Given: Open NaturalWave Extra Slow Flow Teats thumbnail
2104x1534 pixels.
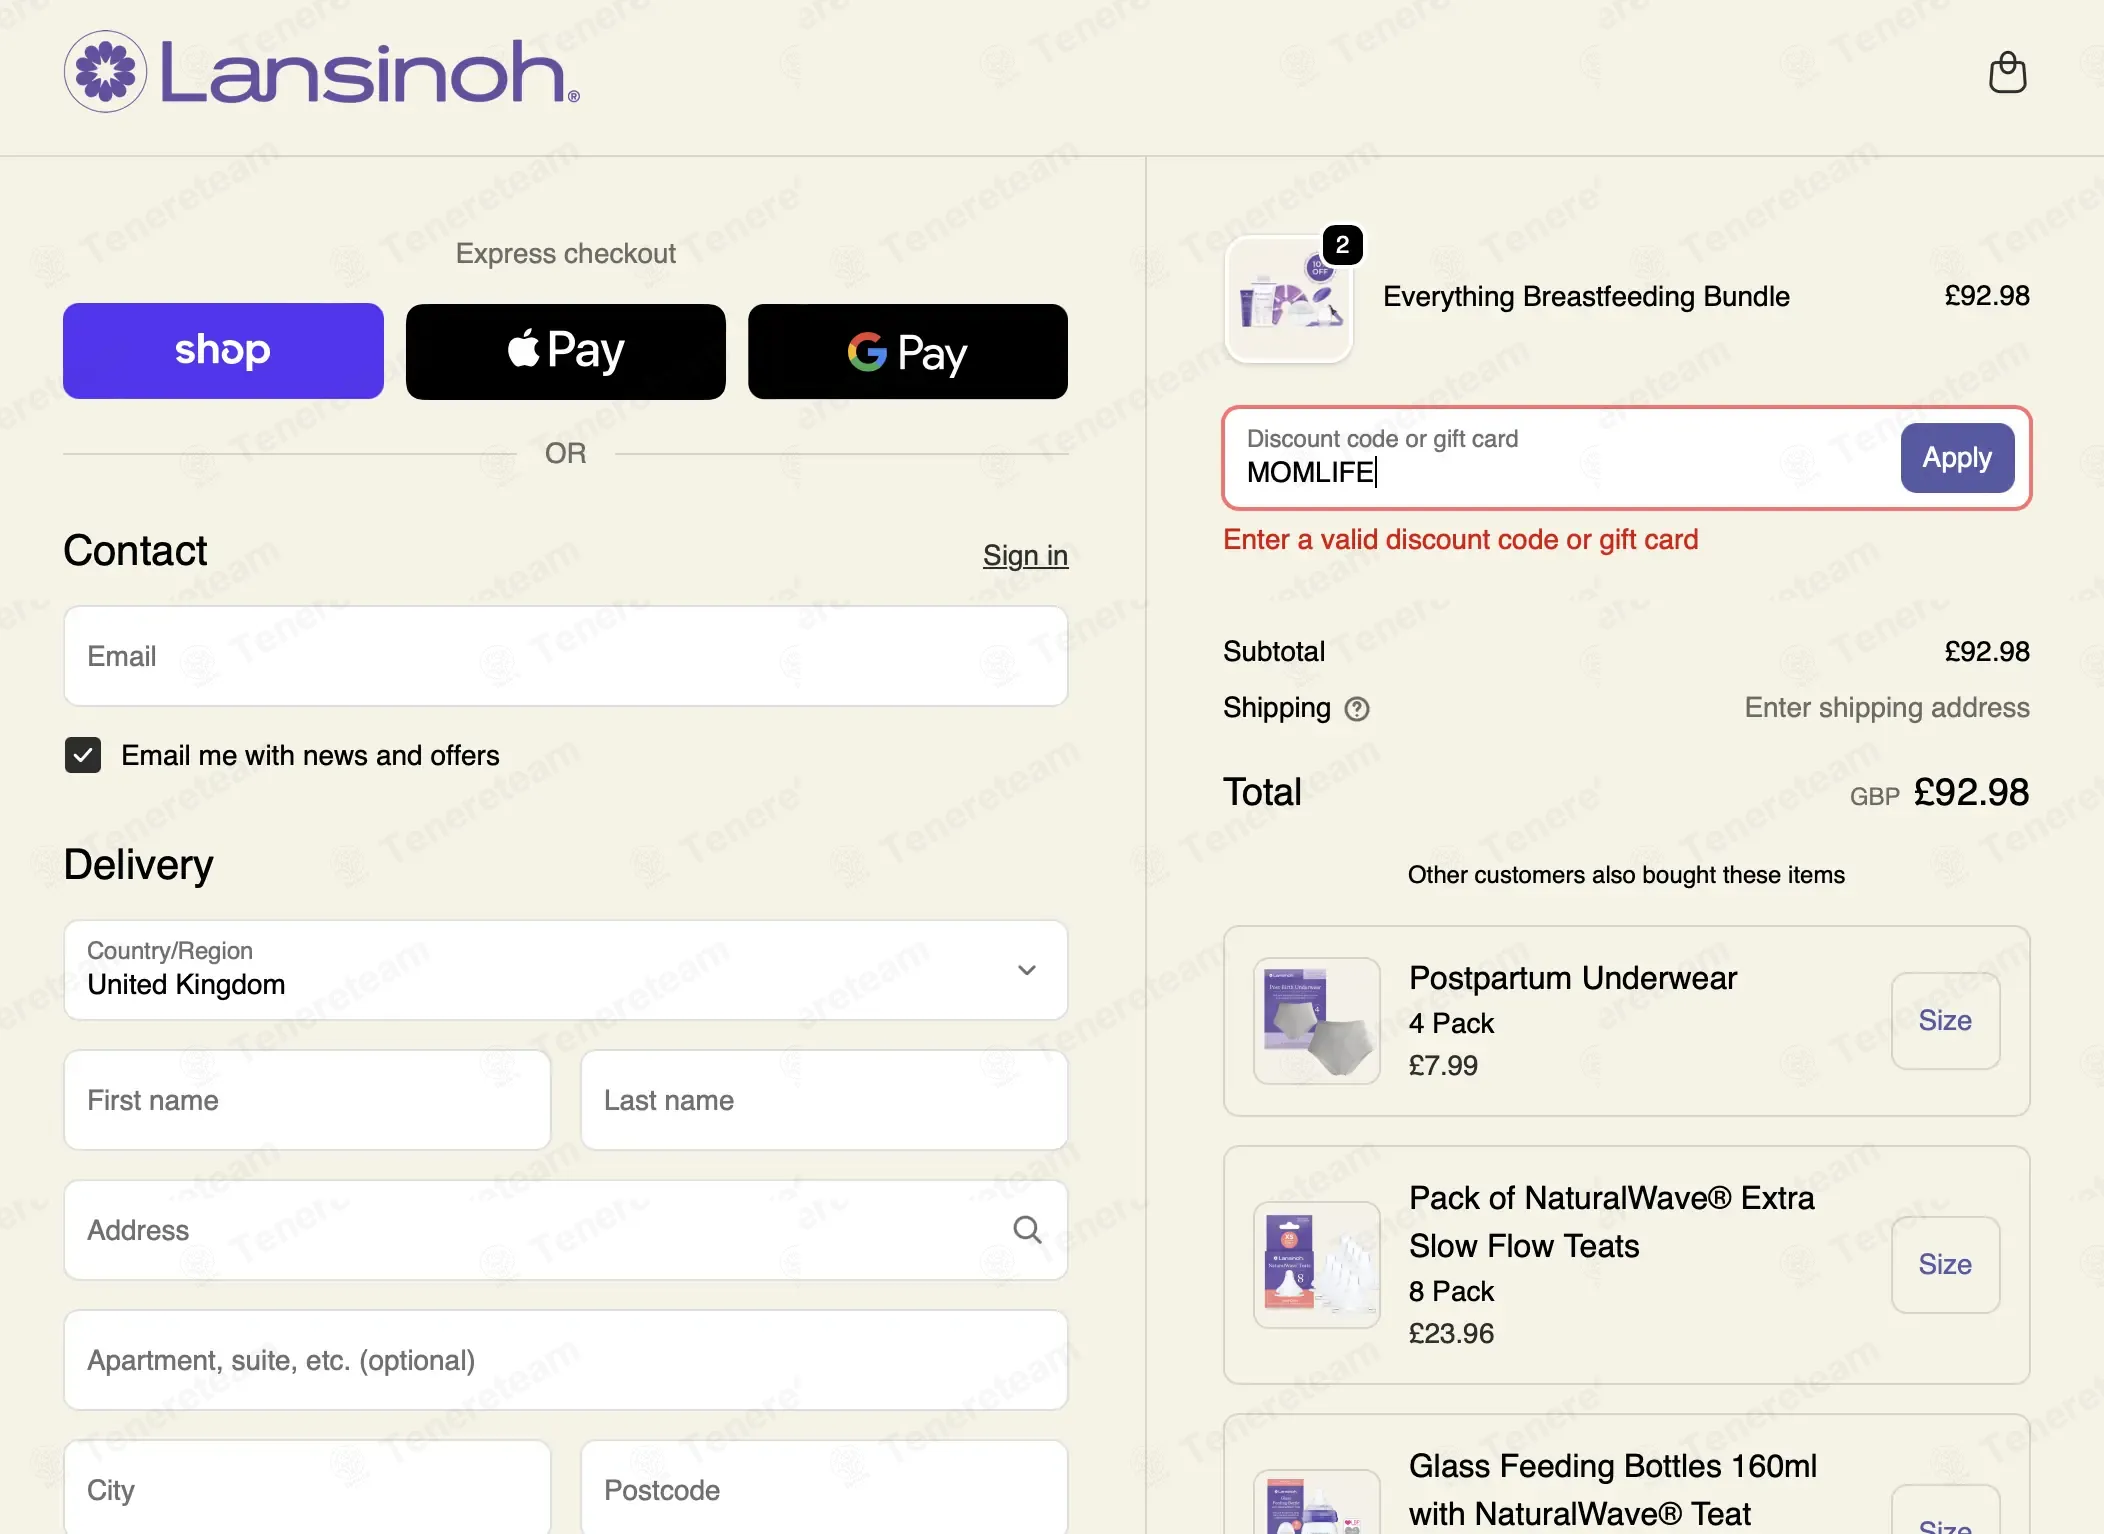Looking at the screenshot, I should tap(1317, 1265).
